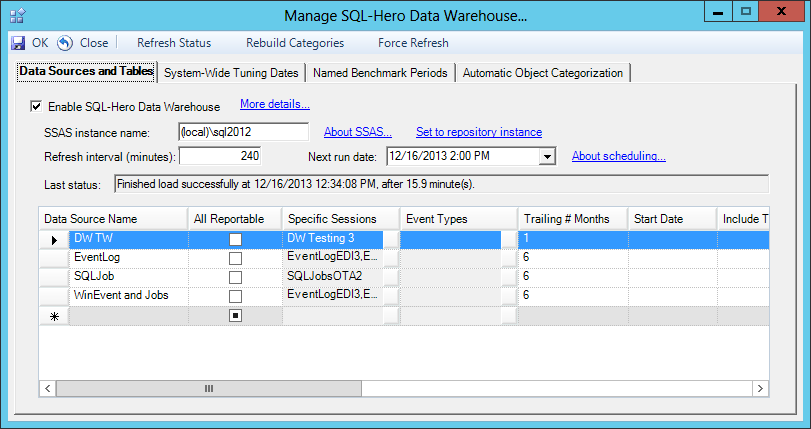Open Event Types picker for WinEvent and Jobs
Screen dimensions: 811x429
point(509,297)
